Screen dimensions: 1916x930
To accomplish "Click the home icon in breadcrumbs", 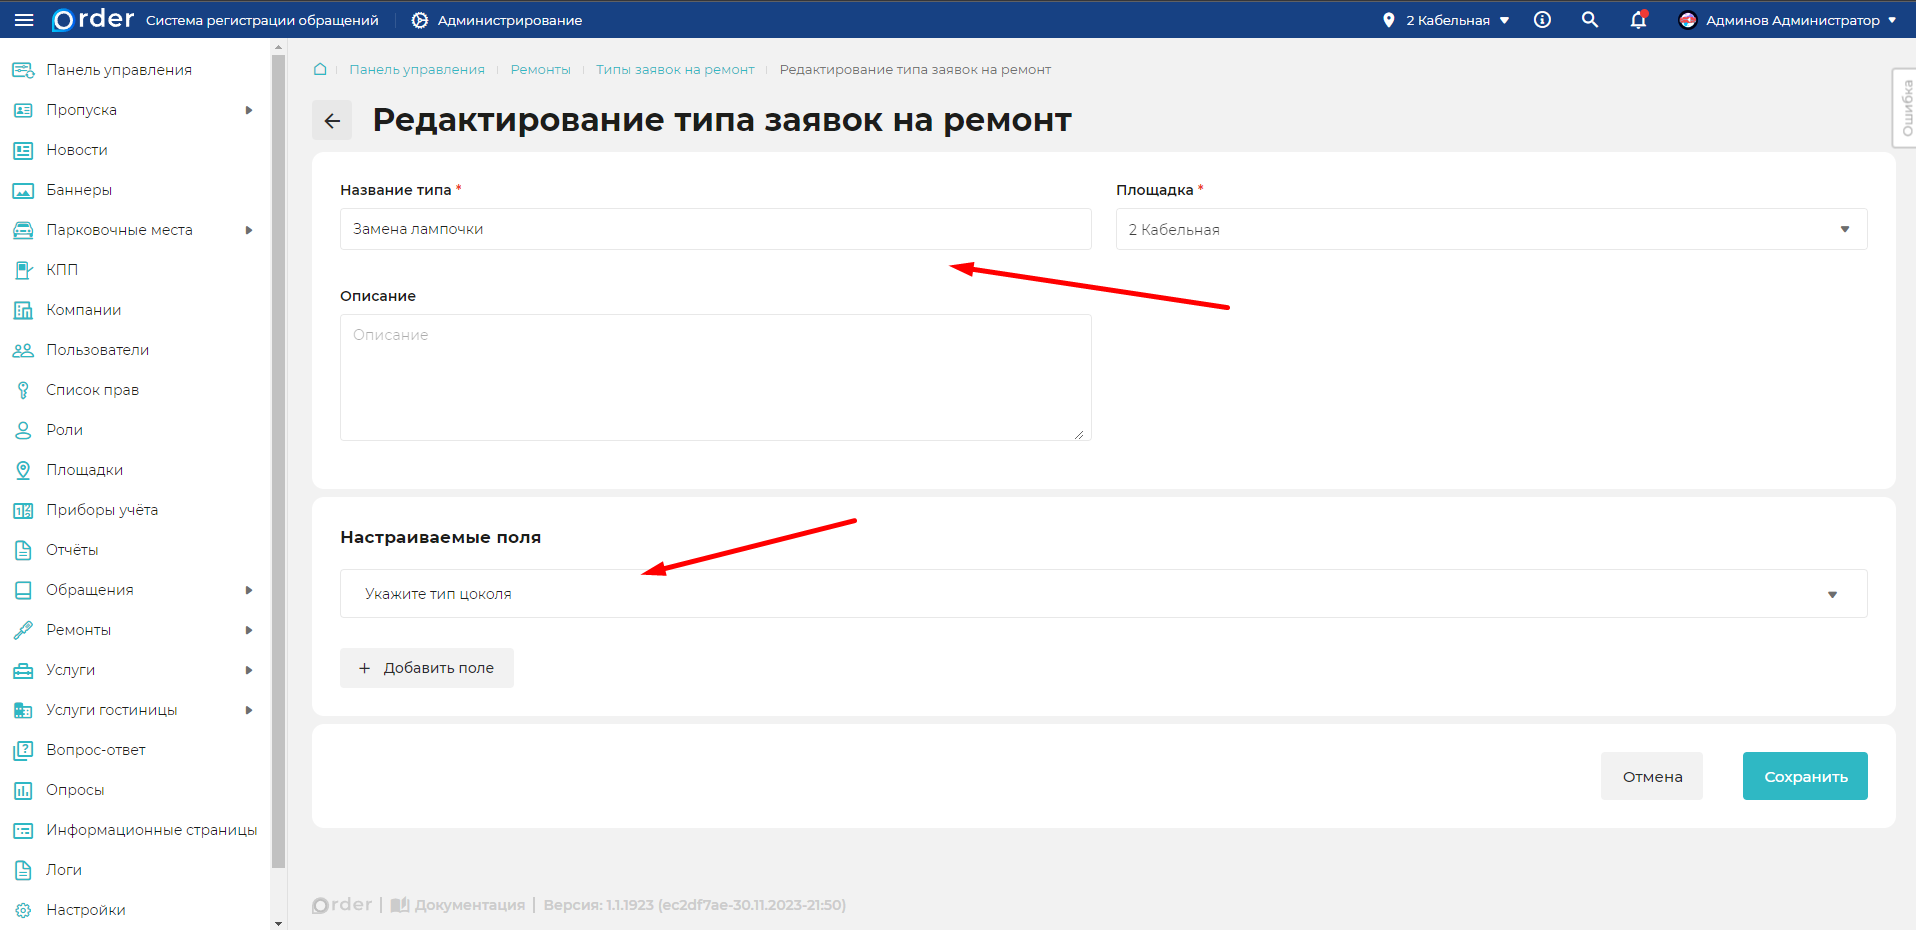I will [x=320, y=69].
